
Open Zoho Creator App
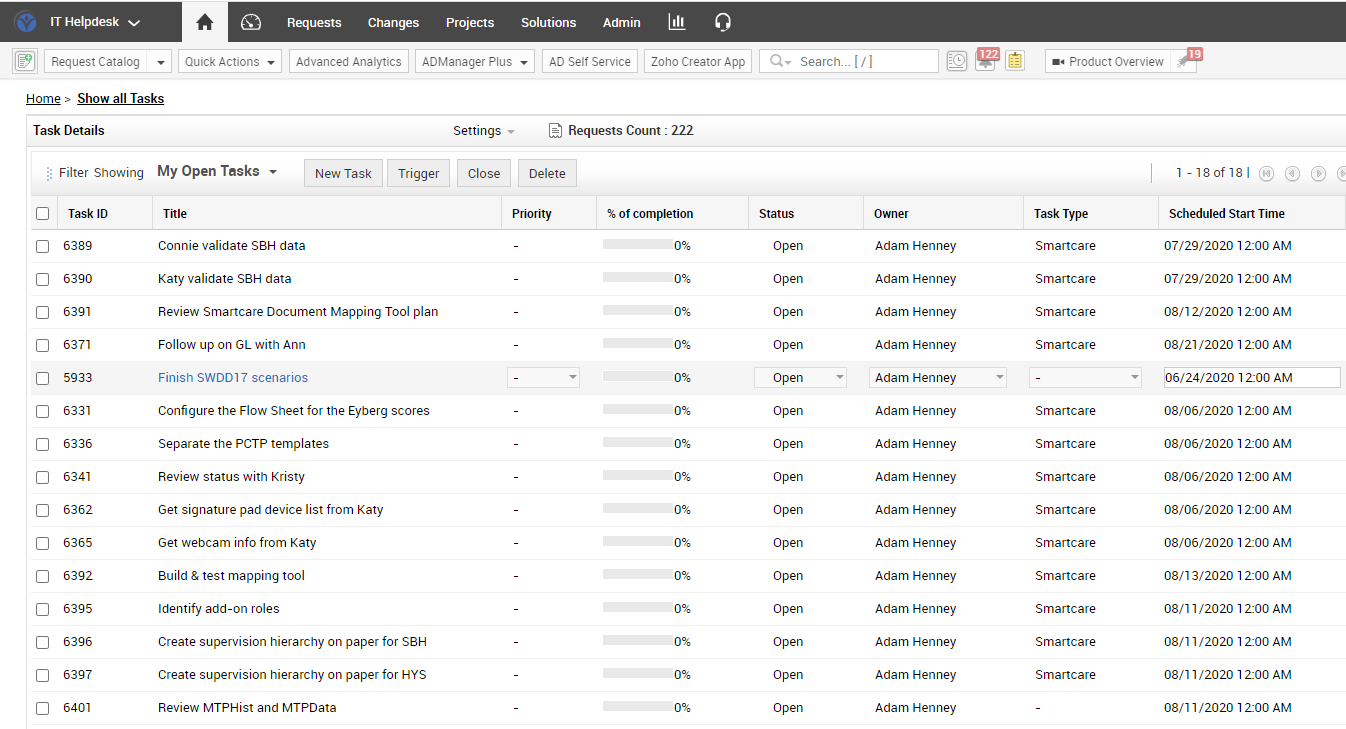698,61
